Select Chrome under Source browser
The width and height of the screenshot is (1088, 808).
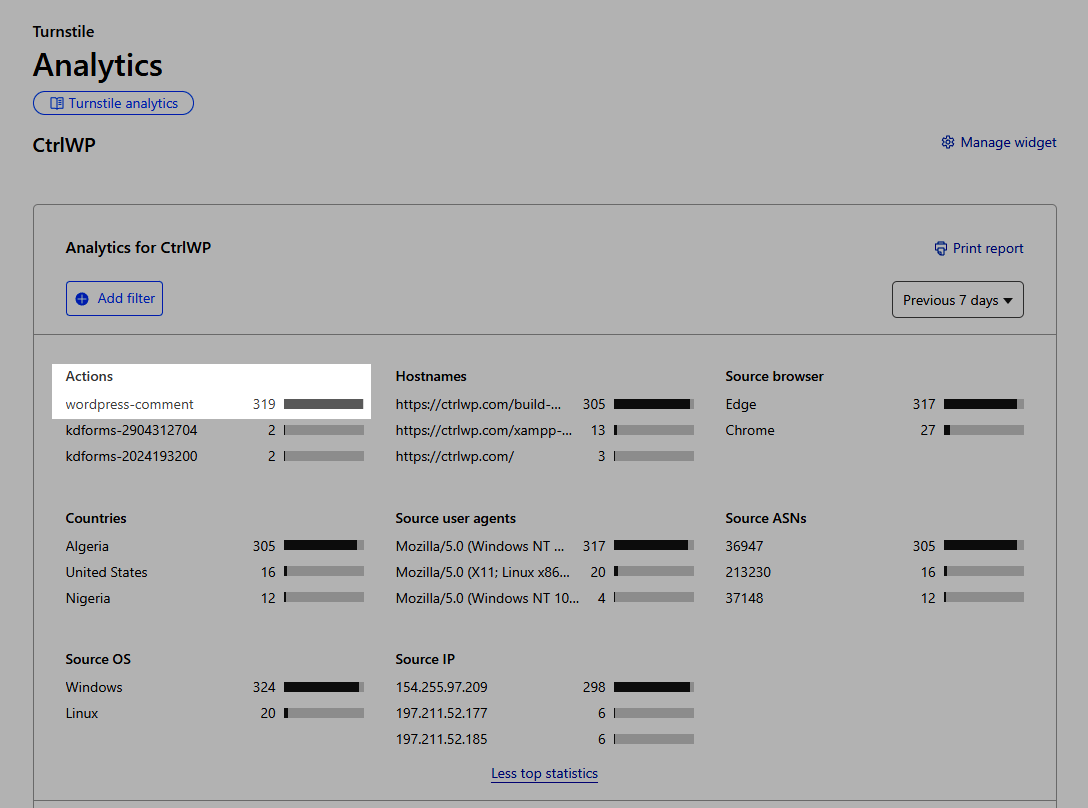point(750,430)
